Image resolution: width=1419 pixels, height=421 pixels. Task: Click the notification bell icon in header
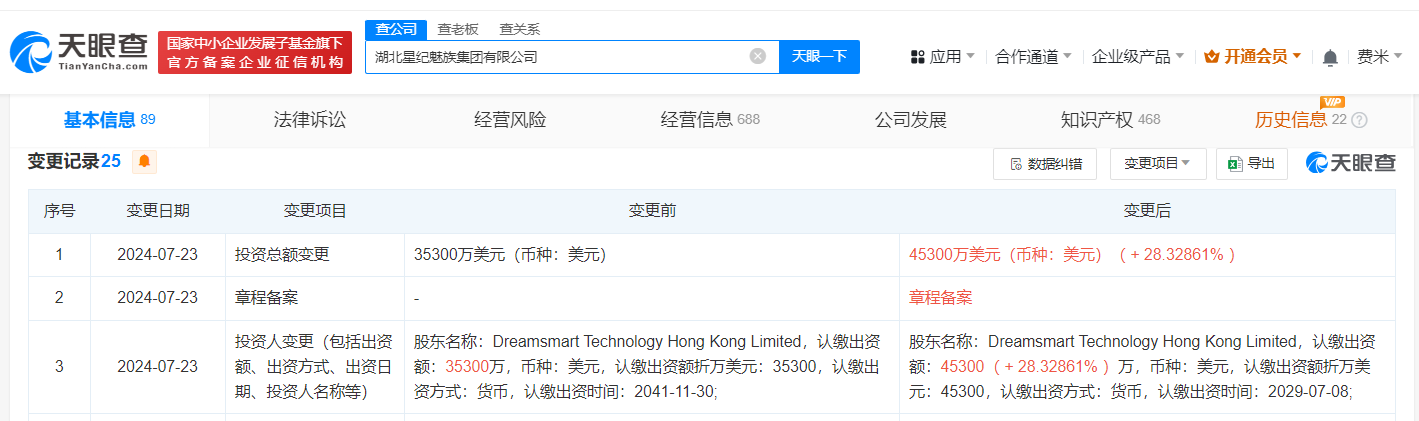(1329, 58)
